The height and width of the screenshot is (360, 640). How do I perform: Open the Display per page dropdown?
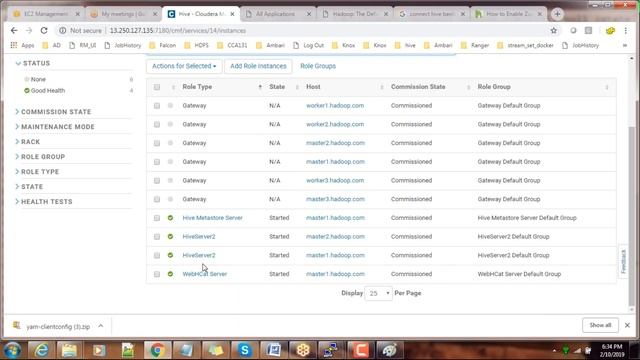(378, 293)
